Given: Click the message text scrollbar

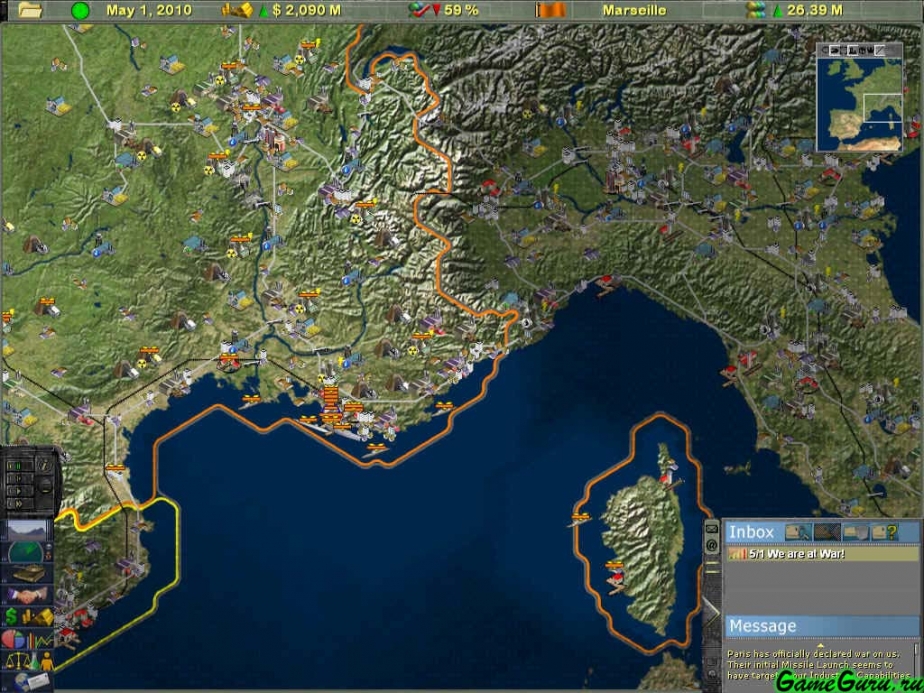Looking at the screenshot, I should click(916, 660).
